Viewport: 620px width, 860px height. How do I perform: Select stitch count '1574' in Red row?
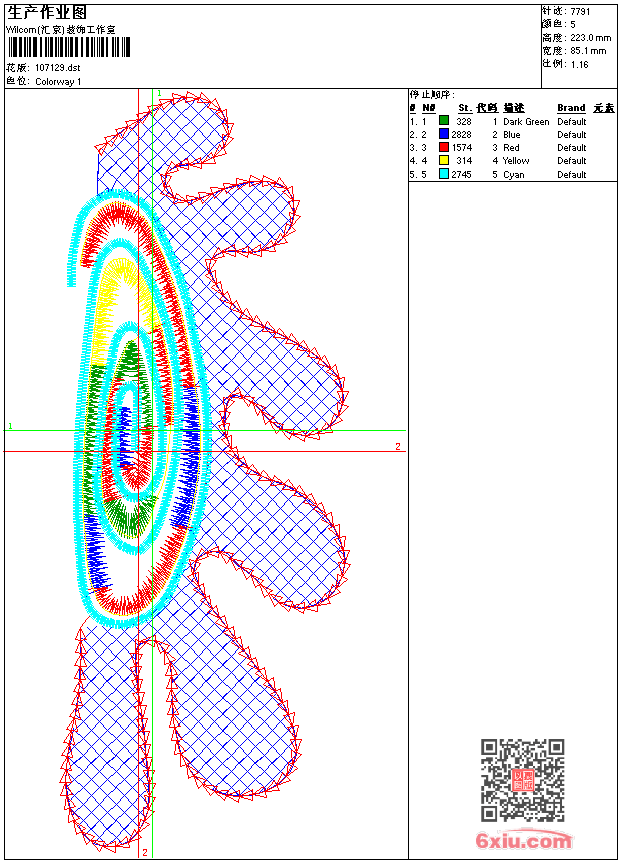462,148
